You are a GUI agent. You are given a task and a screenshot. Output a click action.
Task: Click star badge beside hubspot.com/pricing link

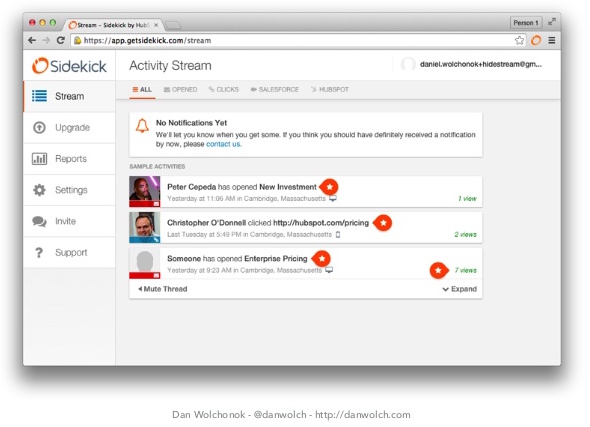pos(383,223)
